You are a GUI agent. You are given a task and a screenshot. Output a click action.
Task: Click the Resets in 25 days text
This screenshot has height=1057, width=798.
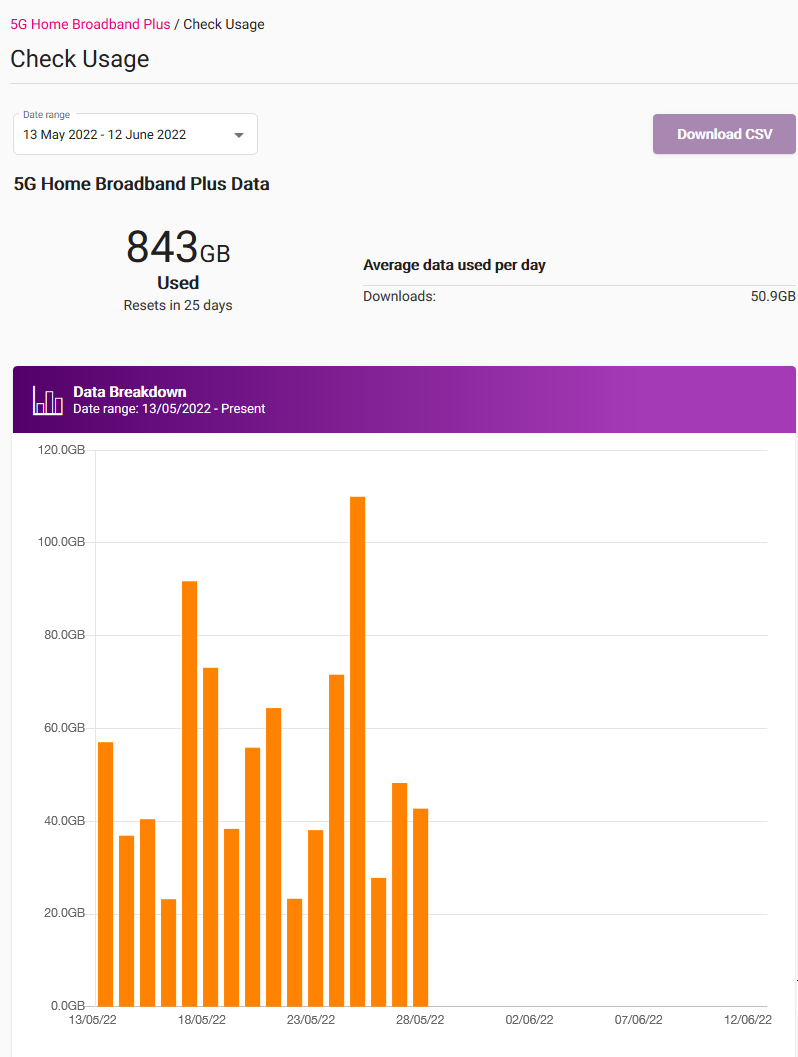pos(178,305)
